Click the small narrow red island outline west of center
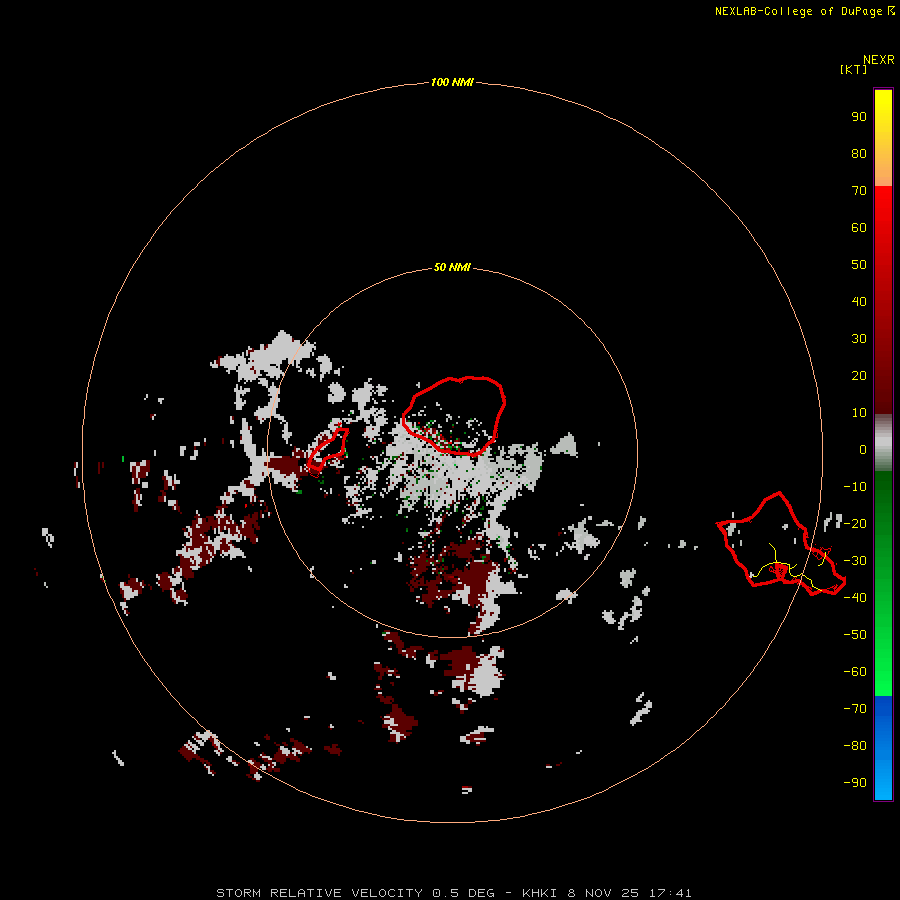 pos(328,449)
